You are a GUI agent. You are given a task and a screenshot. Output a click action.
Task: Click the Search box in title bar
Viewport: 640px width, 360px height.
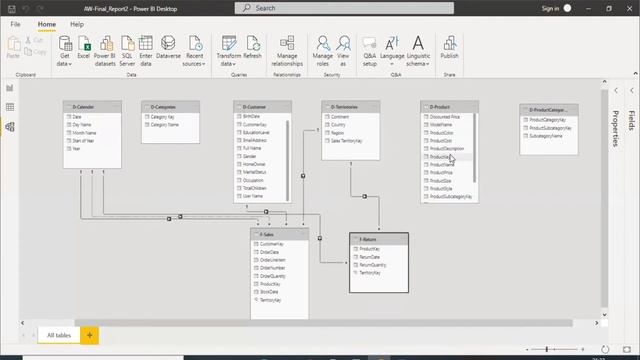tap(344, 8)
